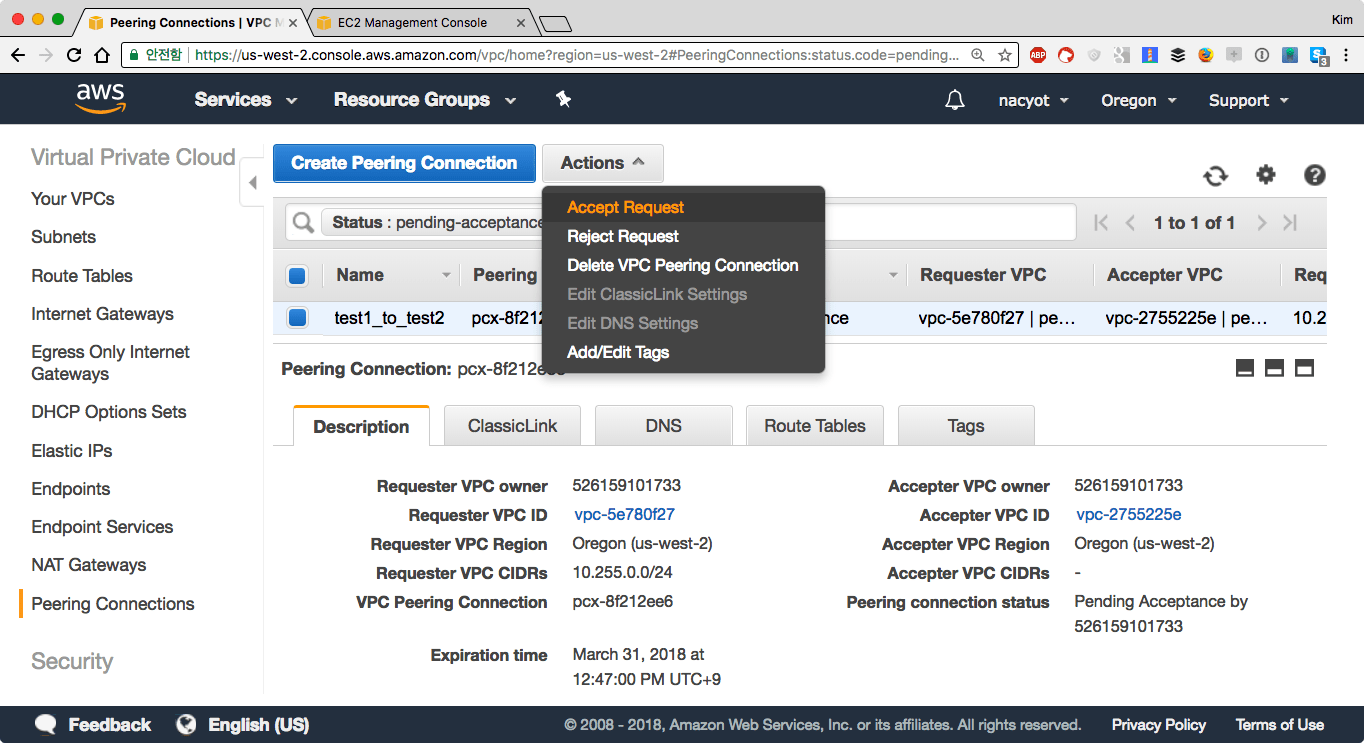Click the pin shortcut icon in header
The image size is (1364, 743).
[563, 99]
